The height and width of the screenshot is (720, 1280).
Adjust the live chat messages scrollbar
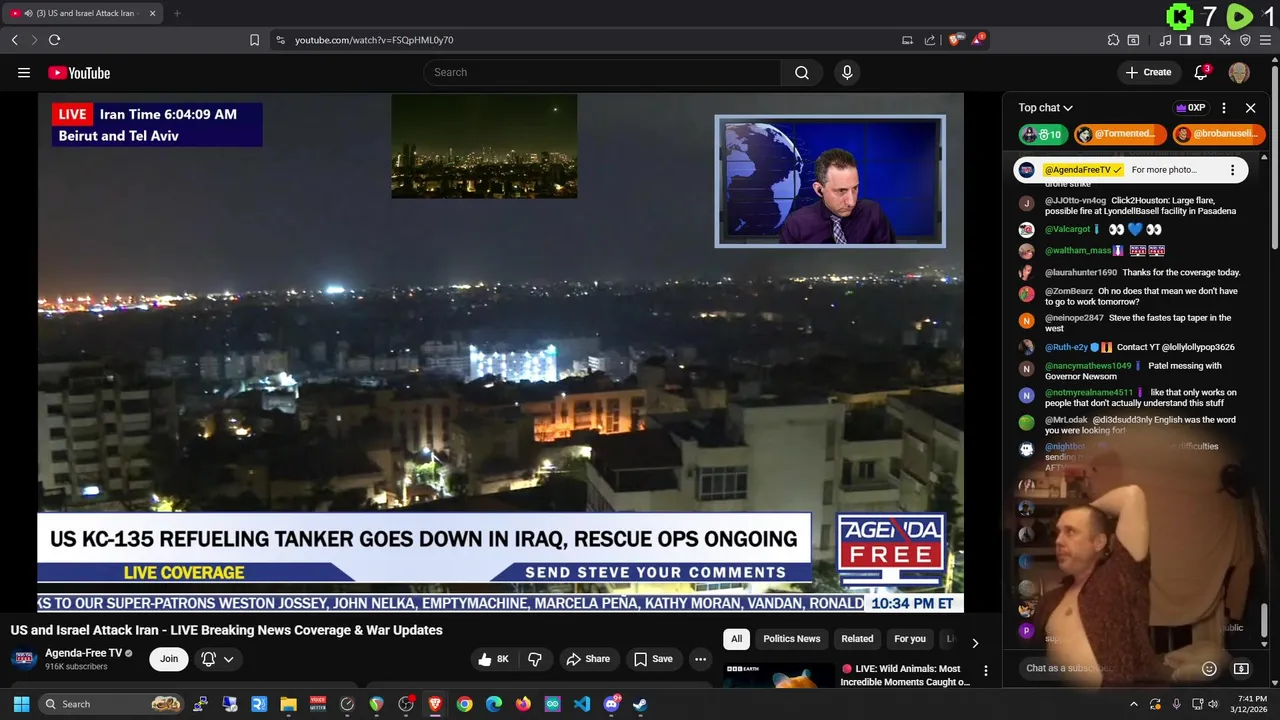1264,620
